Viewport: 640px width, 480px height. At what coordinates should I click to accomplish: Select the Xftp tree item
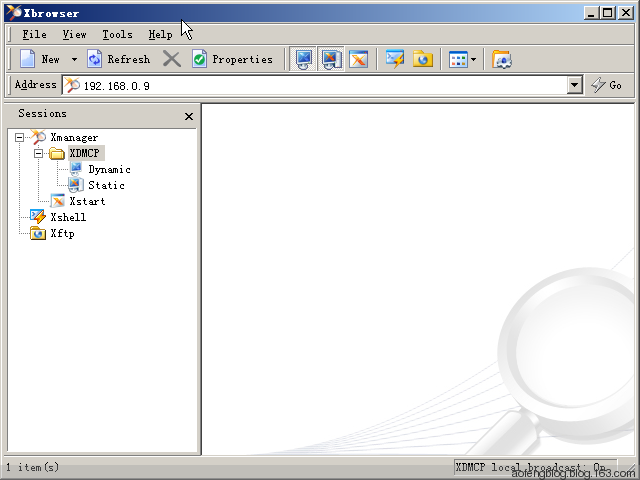[62, 233]
